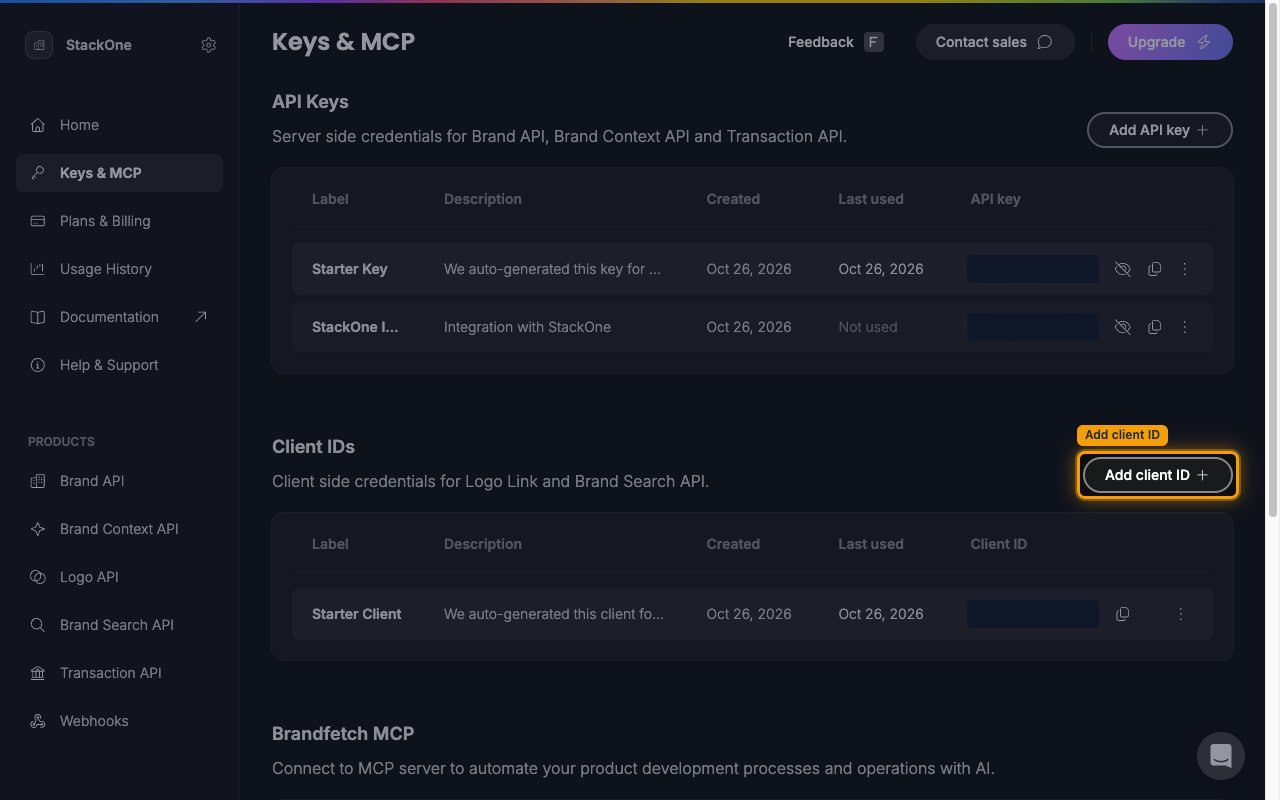Copy the StackOne integration API key
1280x800 pixels.
click(x=1154, y=327)
